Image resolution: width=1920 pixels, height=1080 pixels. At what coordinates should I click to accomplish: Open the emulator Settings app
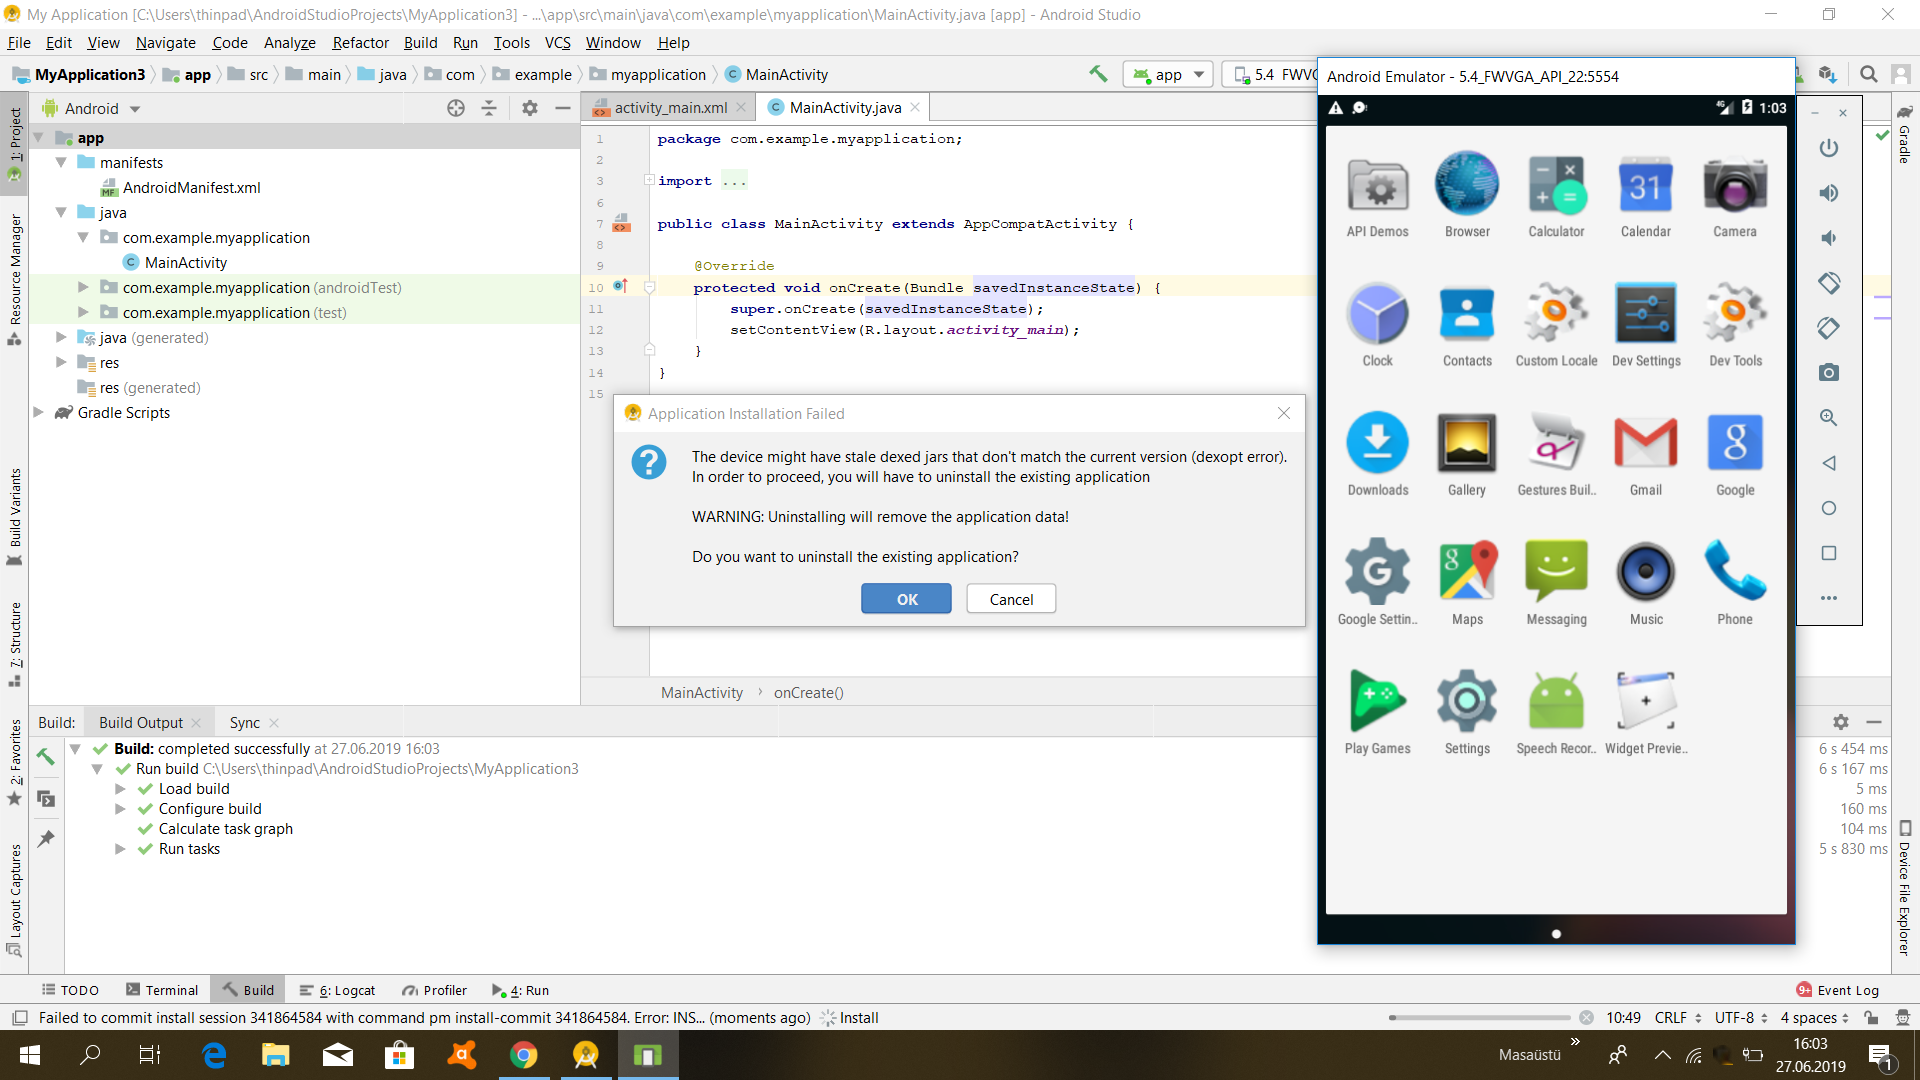(x=1467, y=713)
